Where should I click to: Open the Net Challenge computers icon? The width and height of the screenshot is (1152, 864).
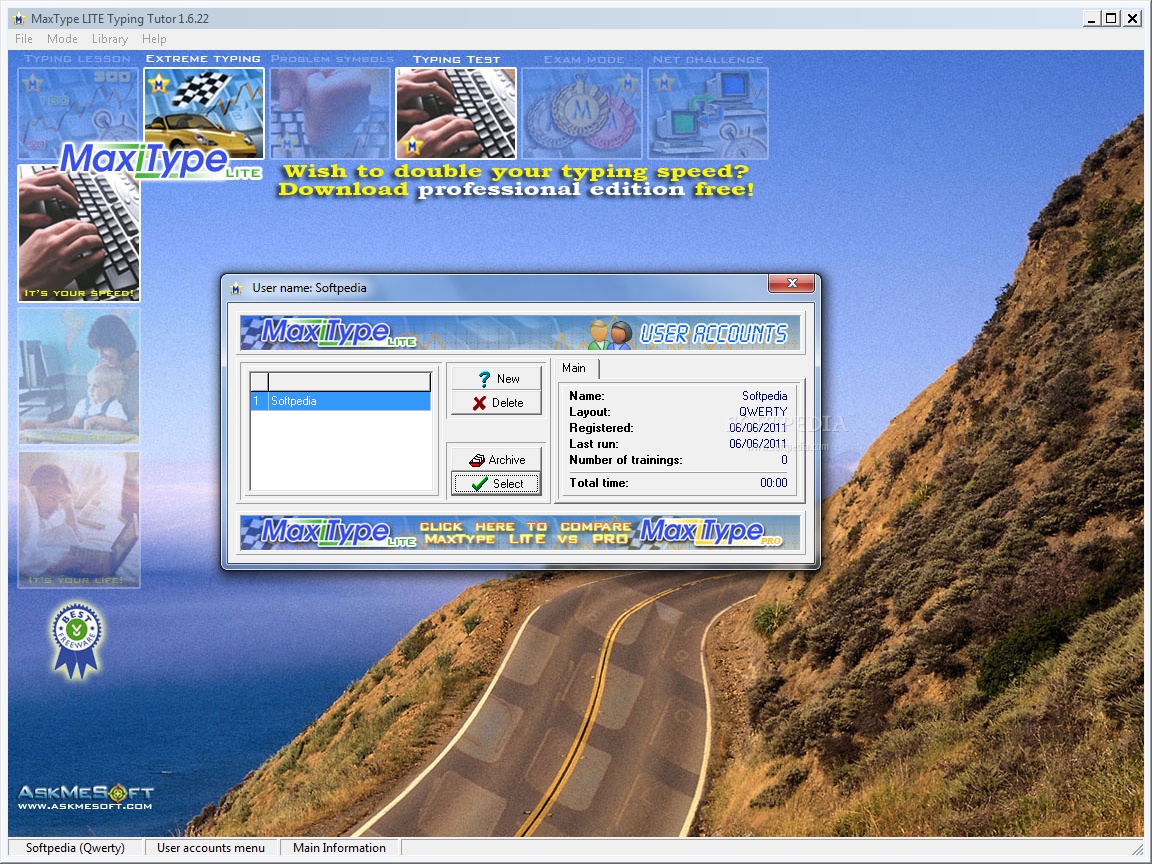pos(708,113)
